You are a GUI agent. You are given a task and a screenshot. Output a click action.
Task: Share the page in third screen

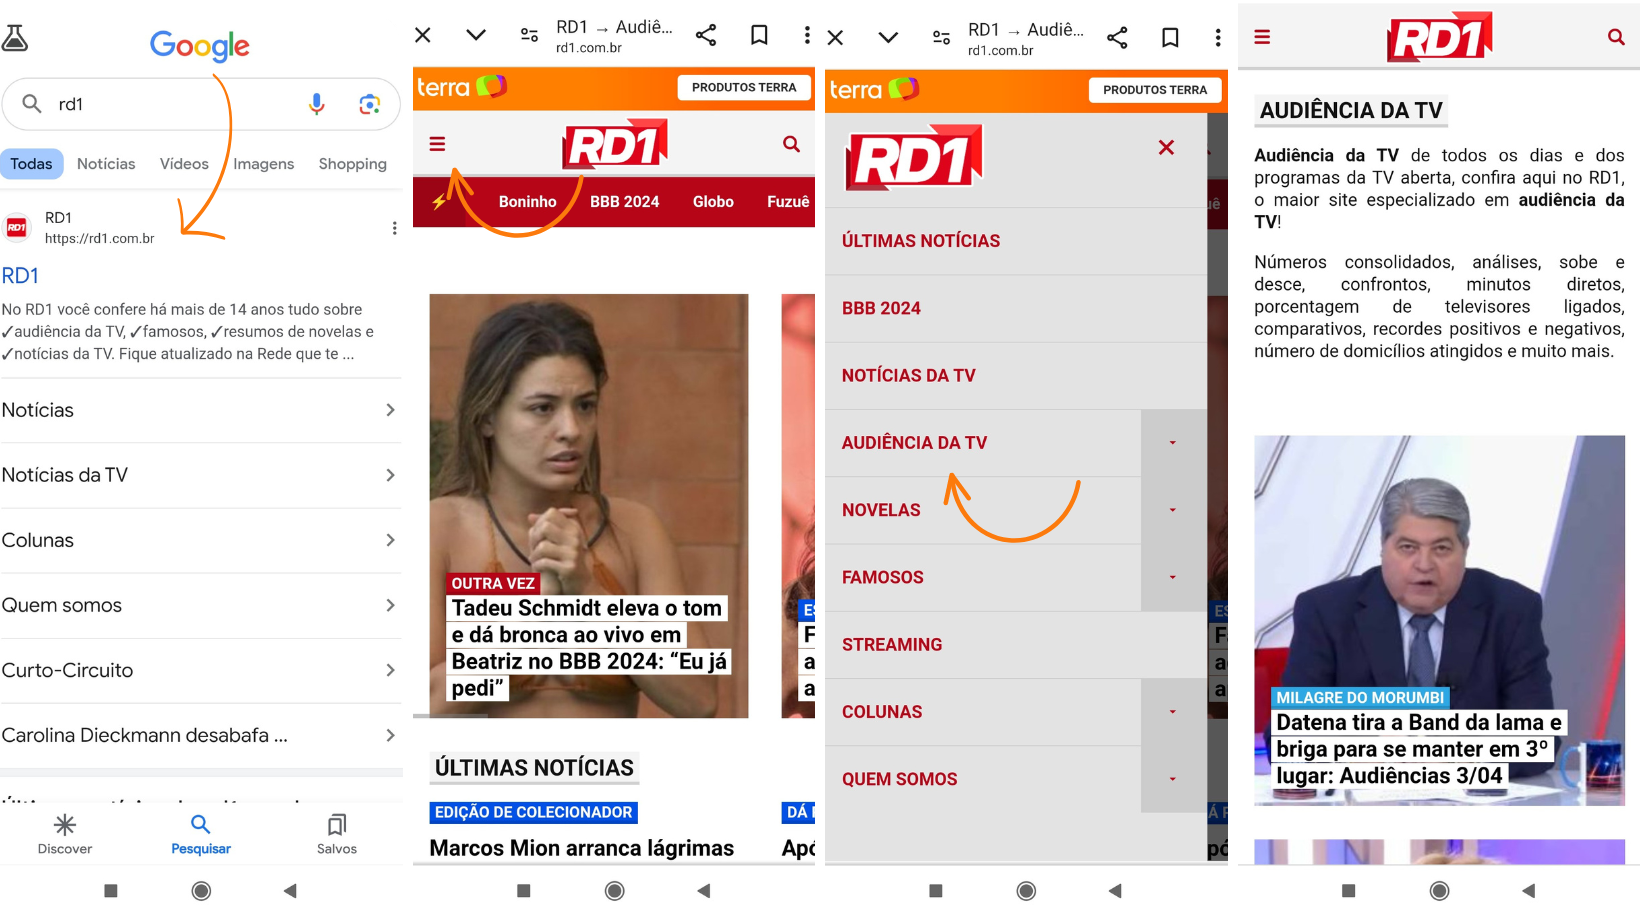click(x=1117, y=37)
